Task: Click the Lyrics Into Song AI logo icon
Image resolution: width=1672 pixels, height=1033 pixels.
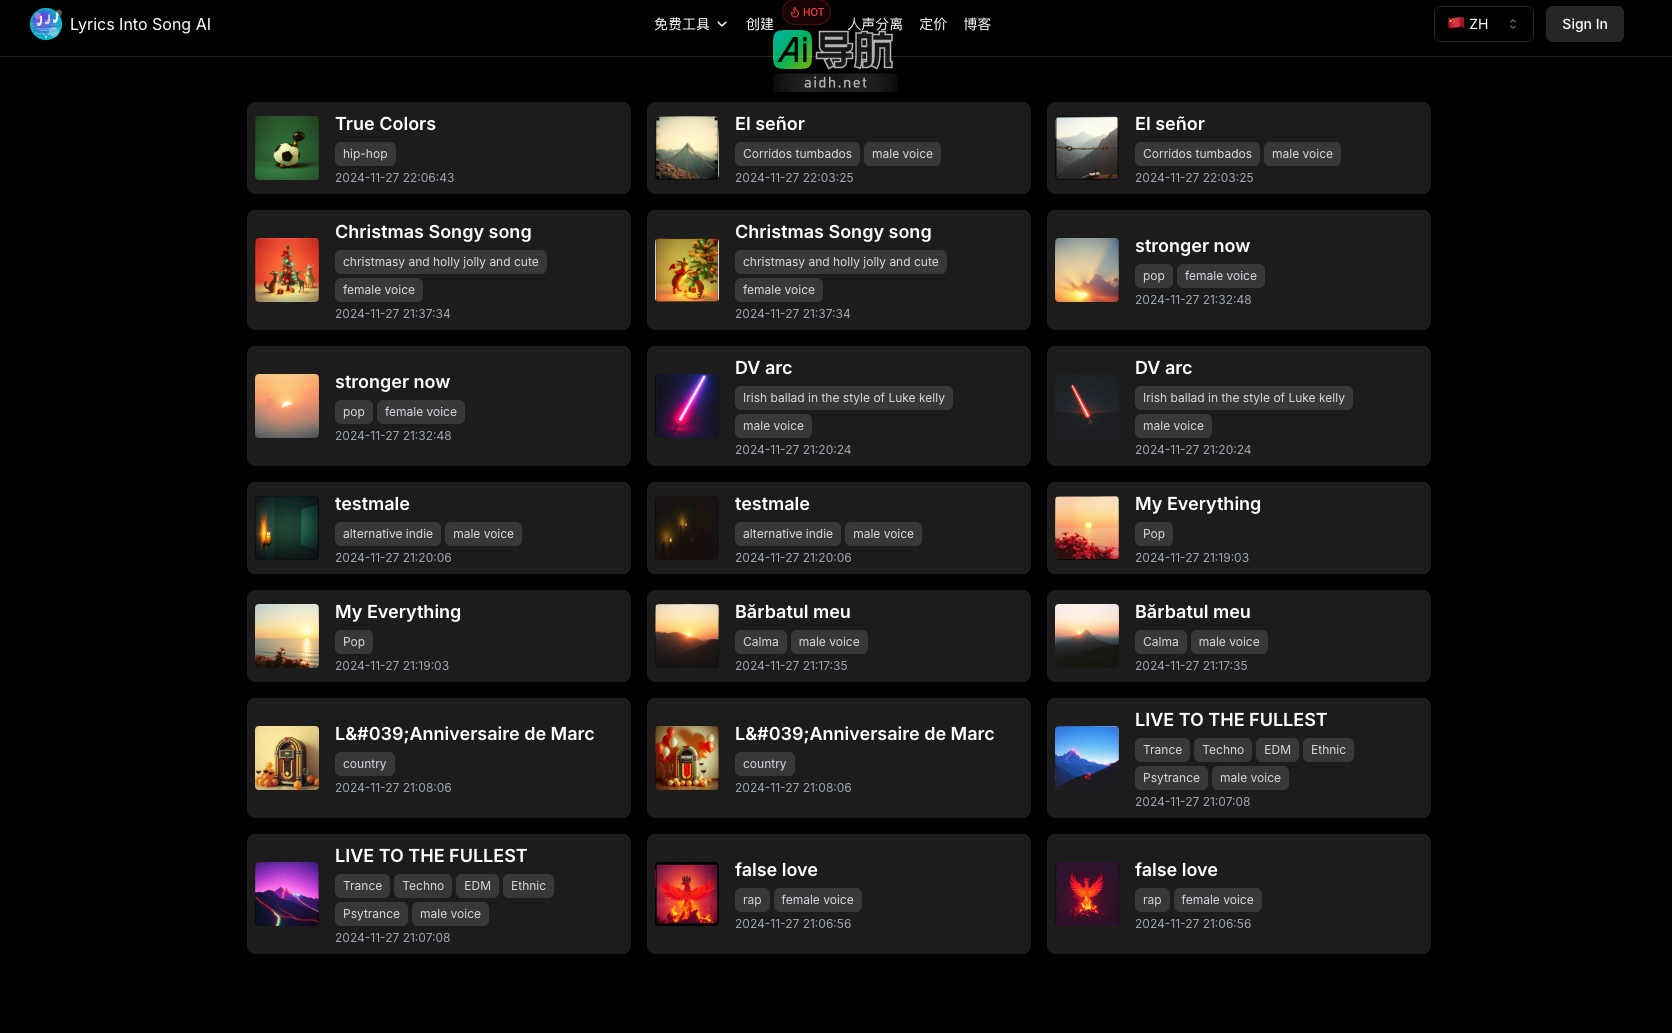Action: [46, 24]
